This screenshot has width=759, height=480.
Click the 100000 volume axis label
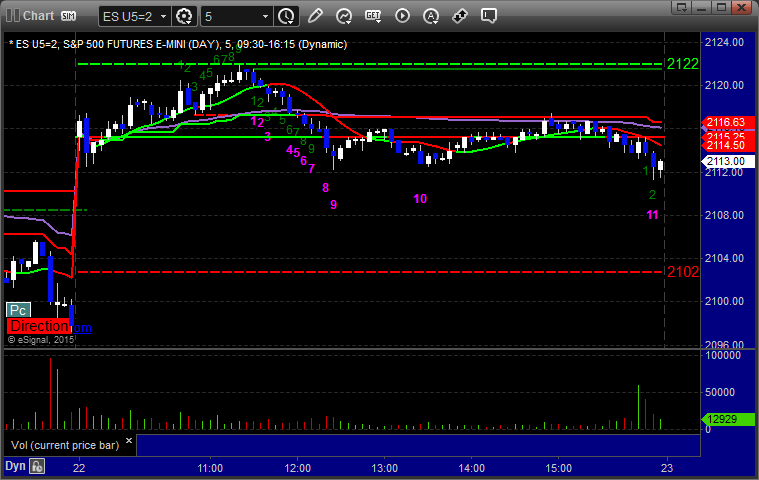coord(723,356)
